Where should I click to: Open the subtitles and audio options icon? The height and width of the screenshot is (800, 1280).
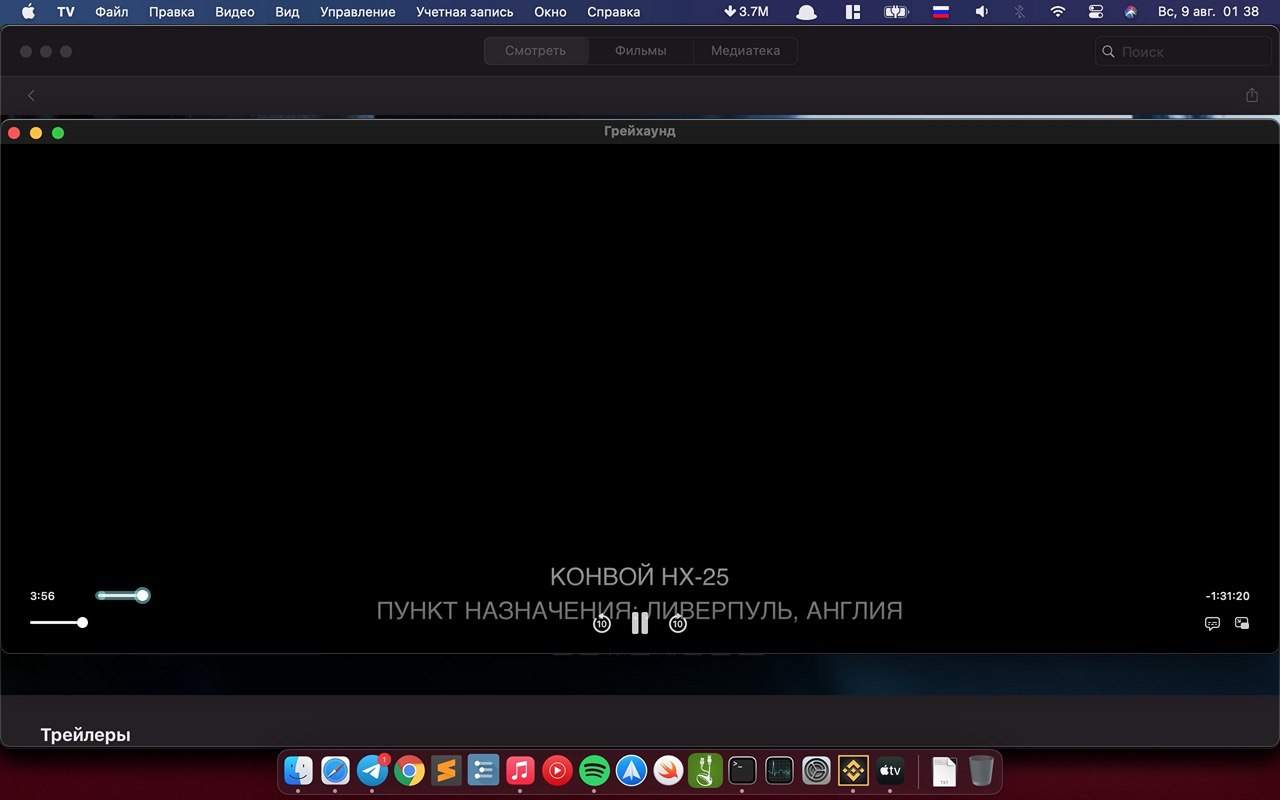pyautogui.click(x=1212, y=623)
